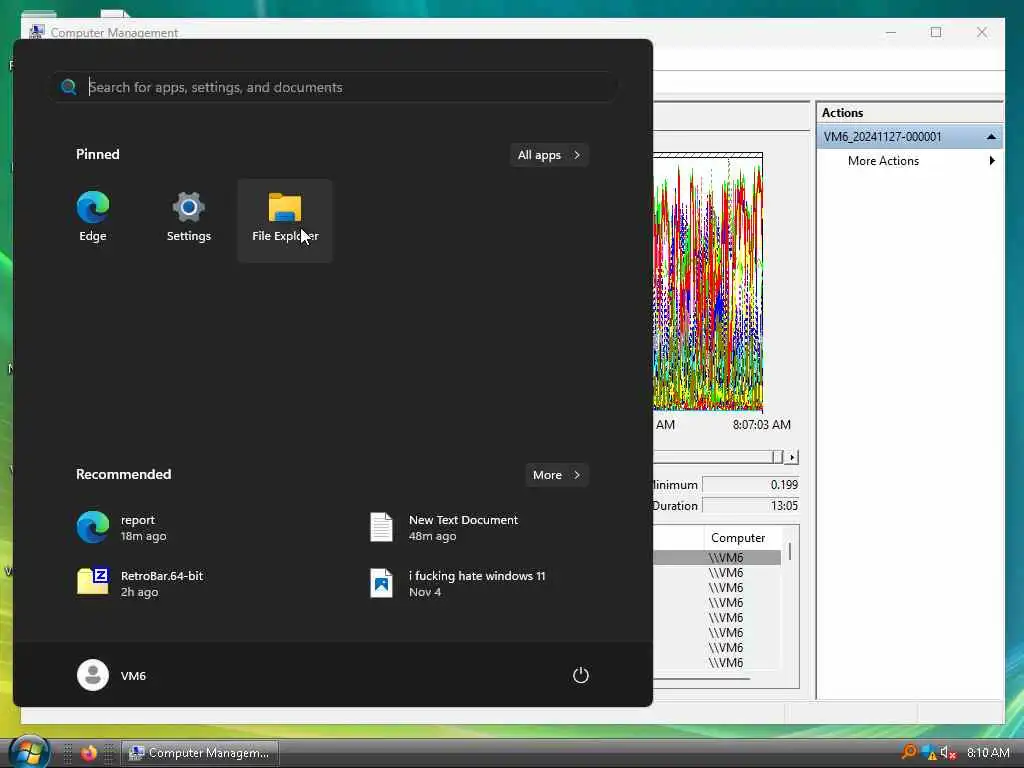Click the graph time range slider handle
The height and width of the screenshot is (768, 1024).
pos(777,457)
